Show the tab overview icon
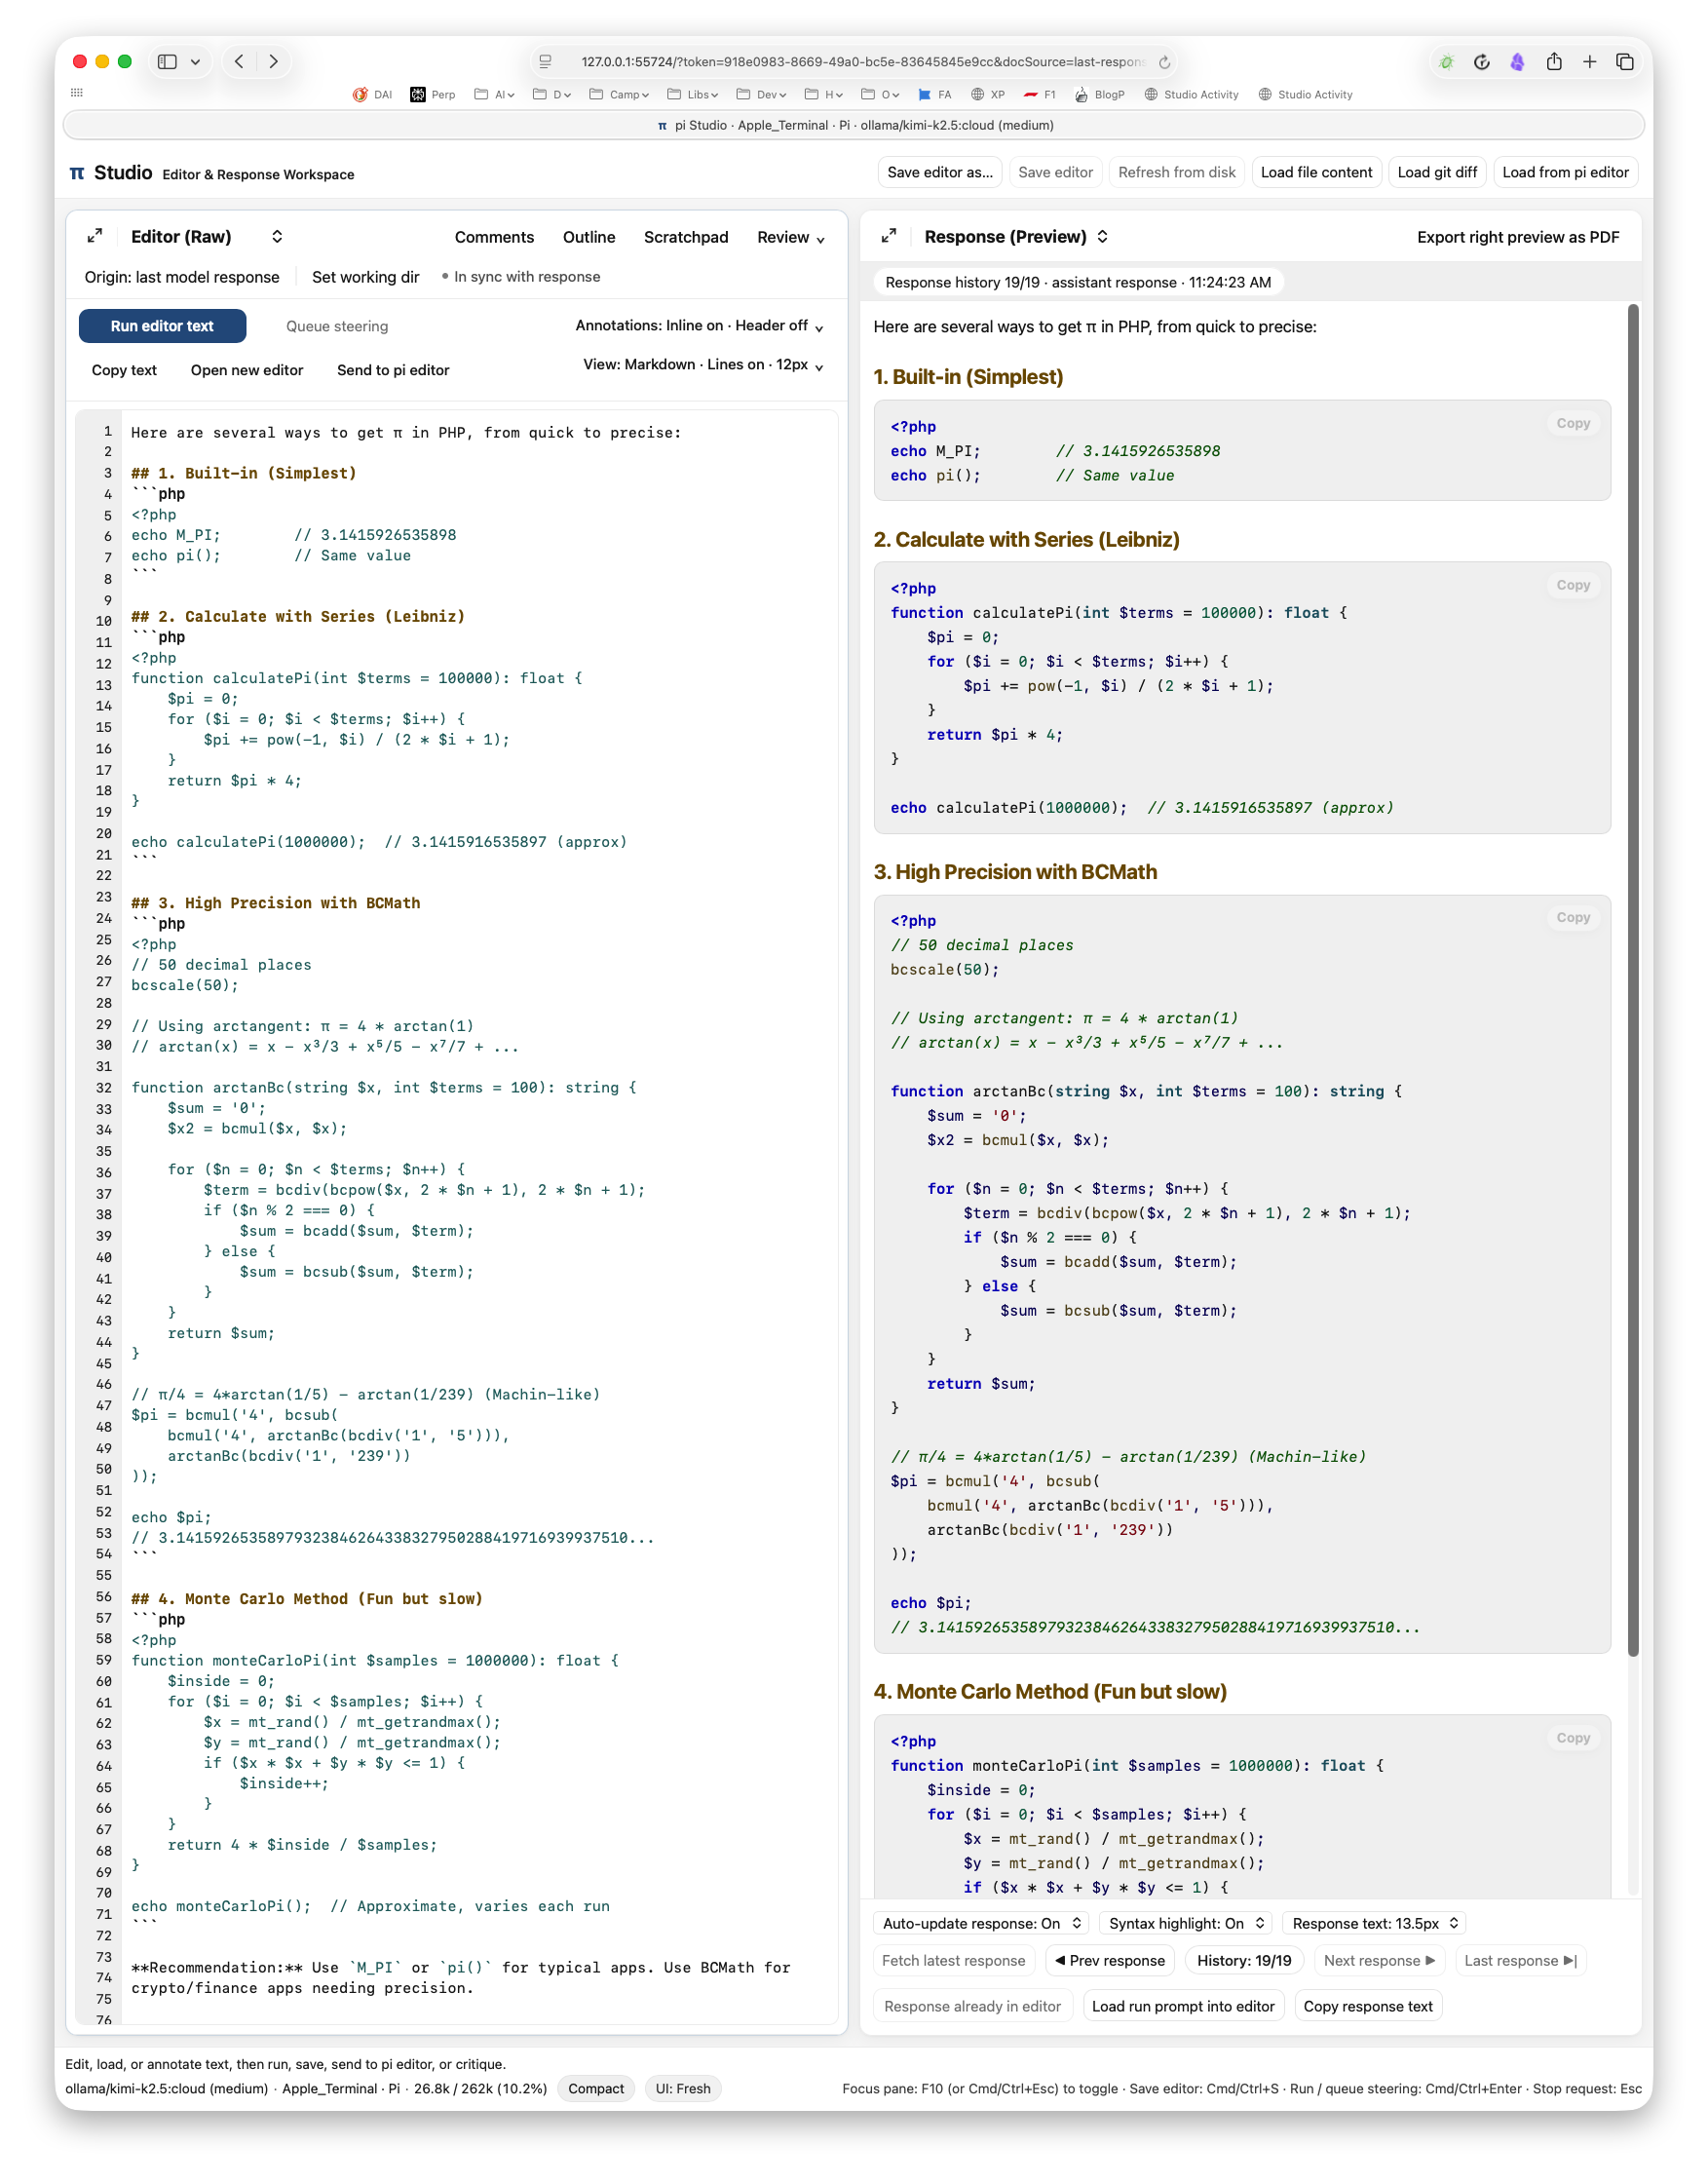This screenshot has width=1708, height=2184. [1625, 62]
